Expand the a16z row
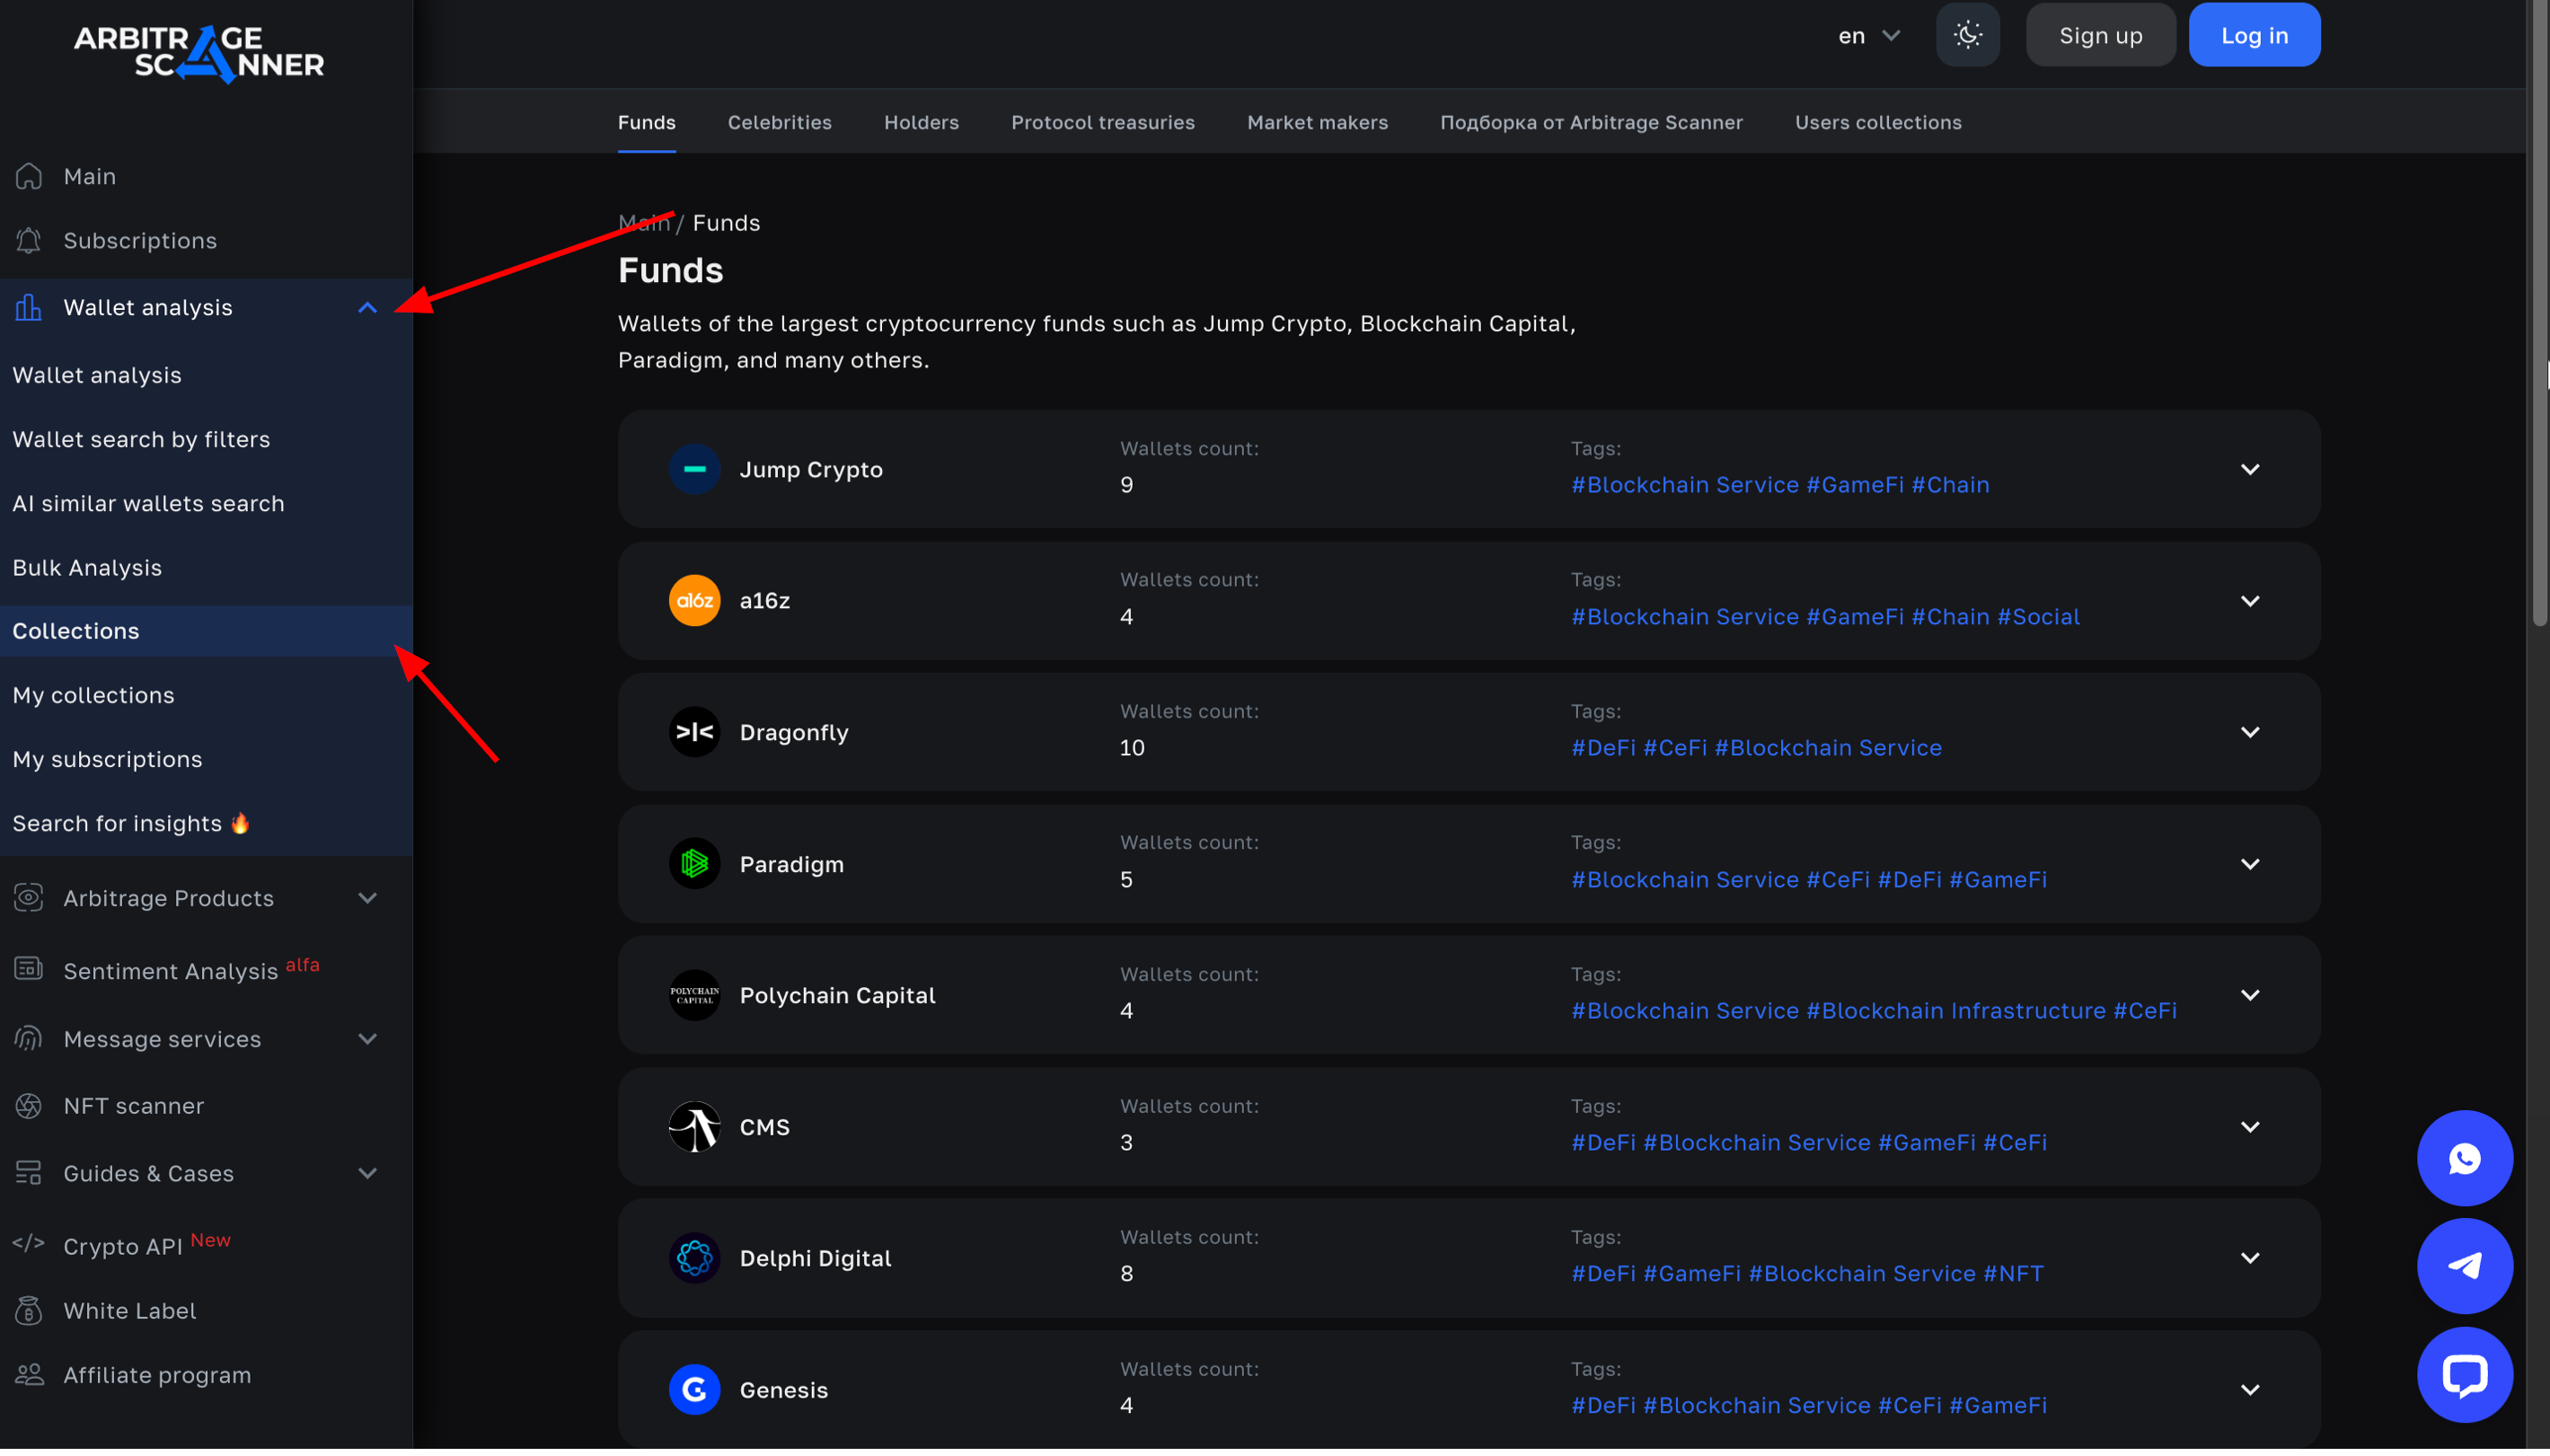The image size is (2550, 1456). [x=2249, y=601]
